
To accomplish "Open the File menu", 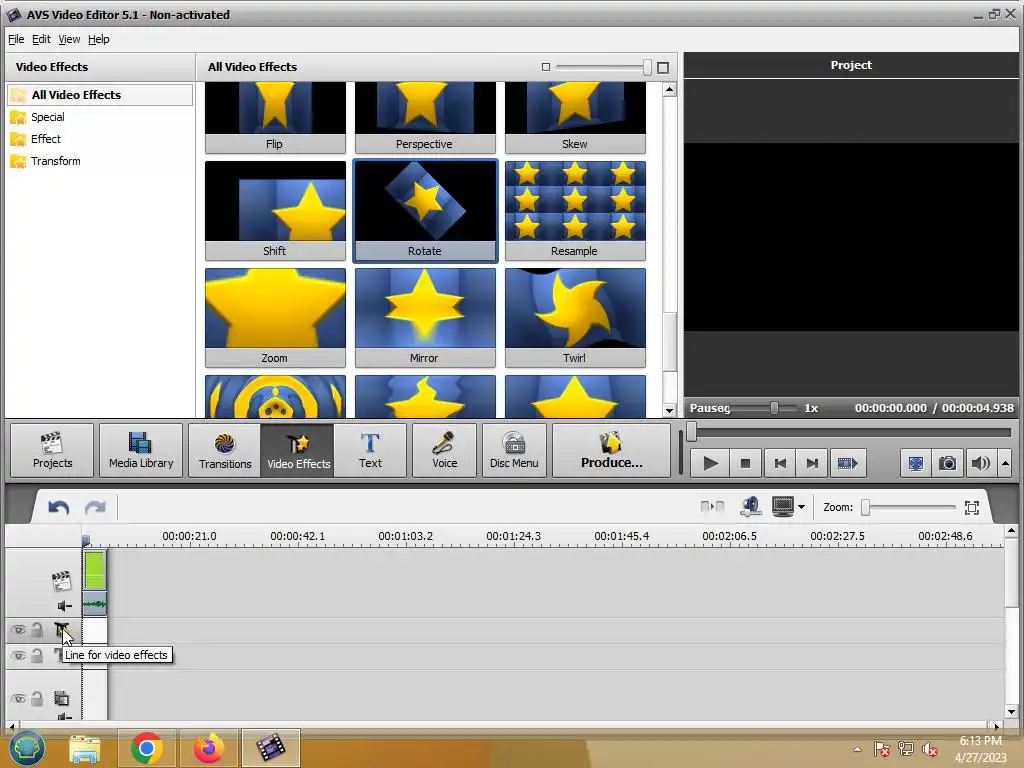I will coord(16,39).
